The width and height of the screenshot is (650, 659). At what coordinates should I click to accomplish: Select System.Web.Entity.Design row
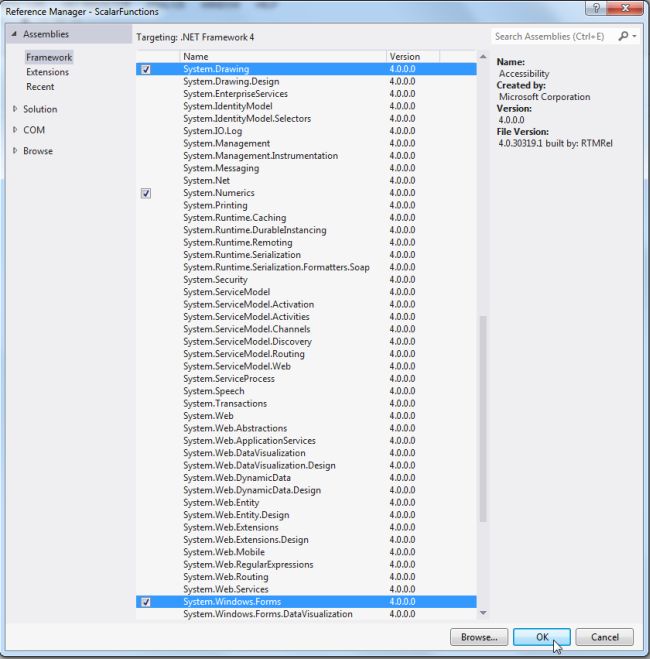tap(306, 515)
